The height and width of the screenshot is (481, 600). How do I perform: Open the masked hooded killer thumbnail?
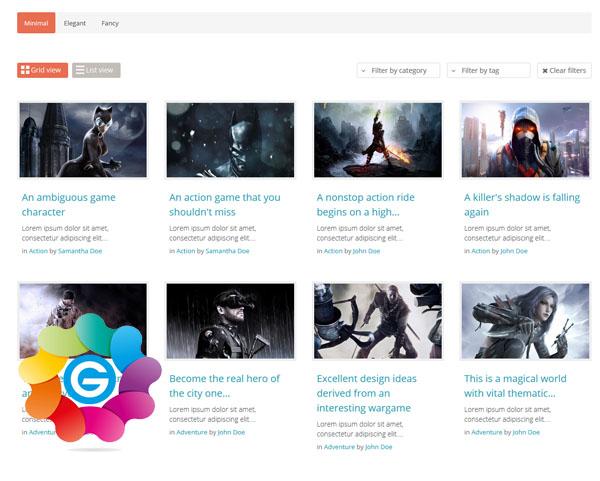(x=525, y=140)
